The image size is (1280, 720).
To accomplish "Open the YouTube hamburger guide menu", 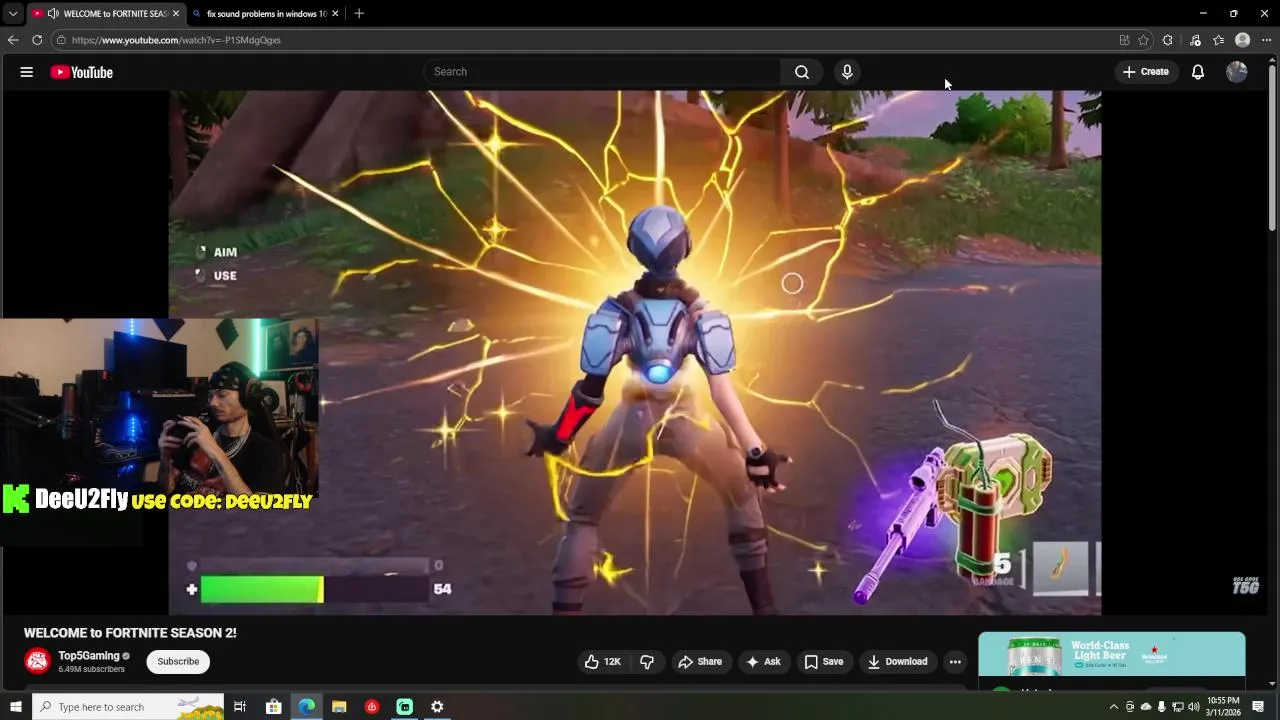I will tap(27, 72).
